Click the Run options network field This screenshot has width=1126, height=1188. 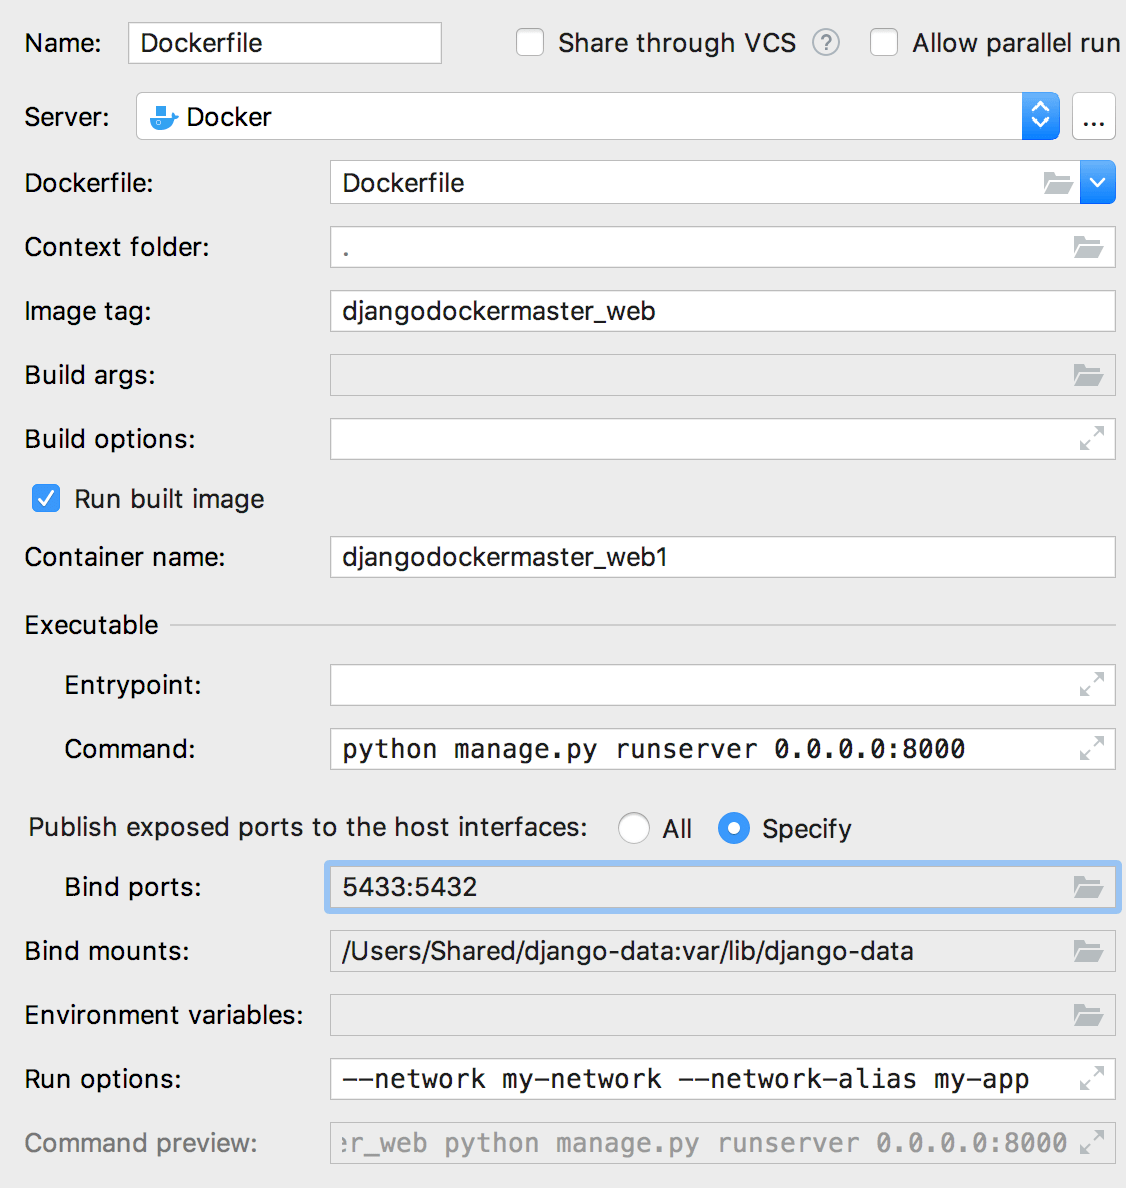coord(723,1079)
